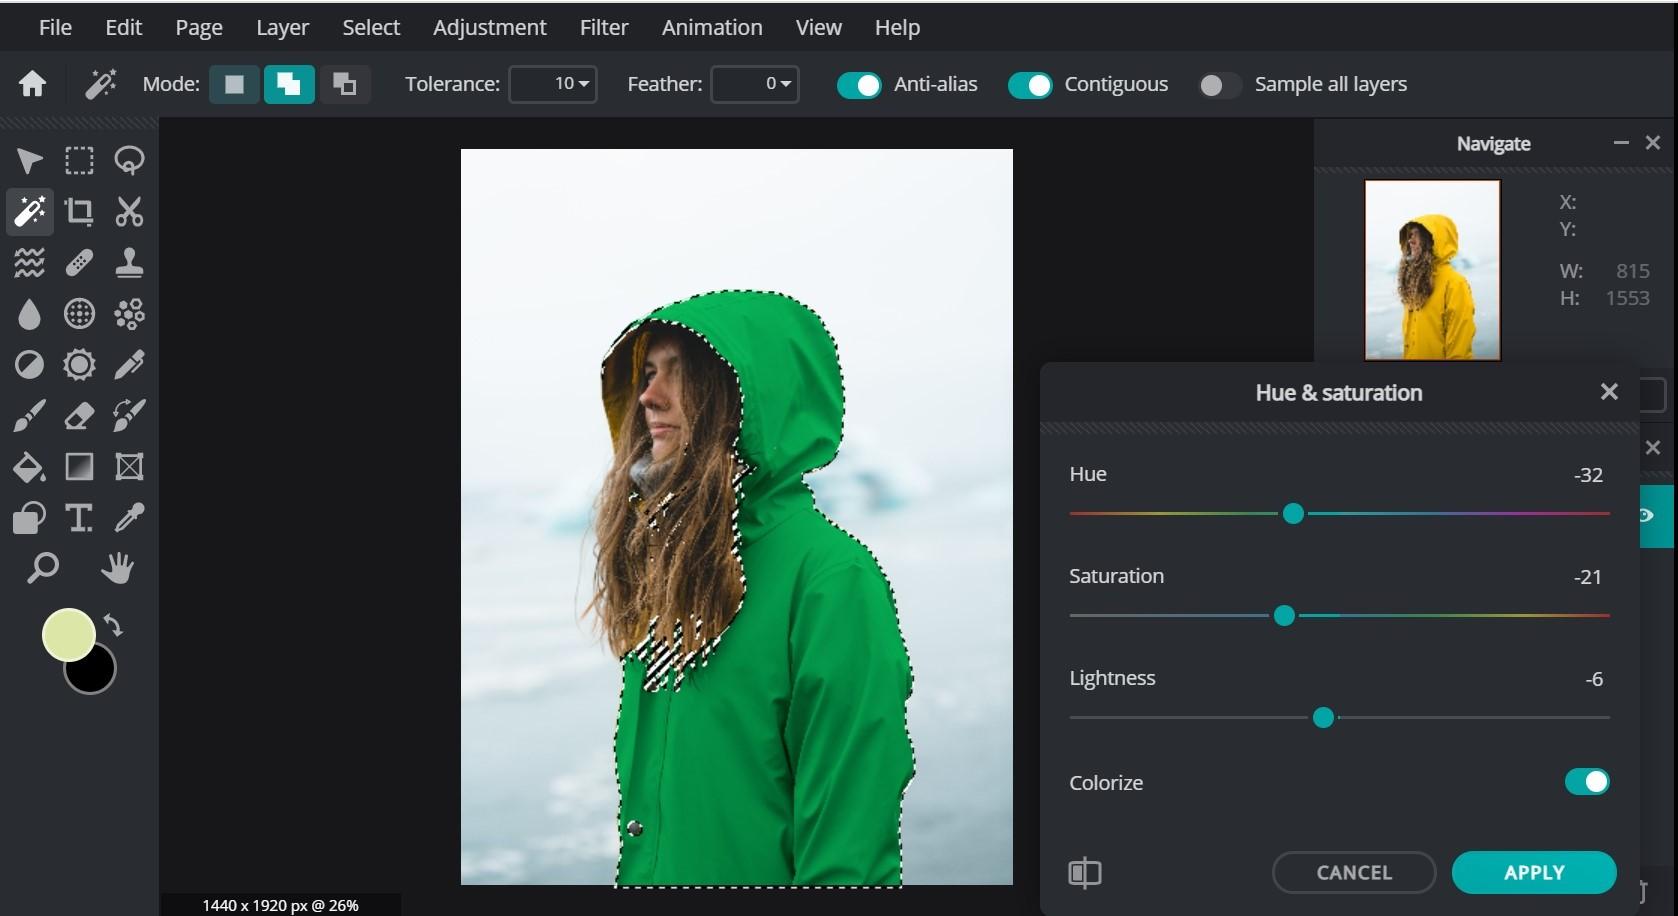Select the Pen tool
The height and width of the screenshot is (916, 1678).
(x=129, y=365)
